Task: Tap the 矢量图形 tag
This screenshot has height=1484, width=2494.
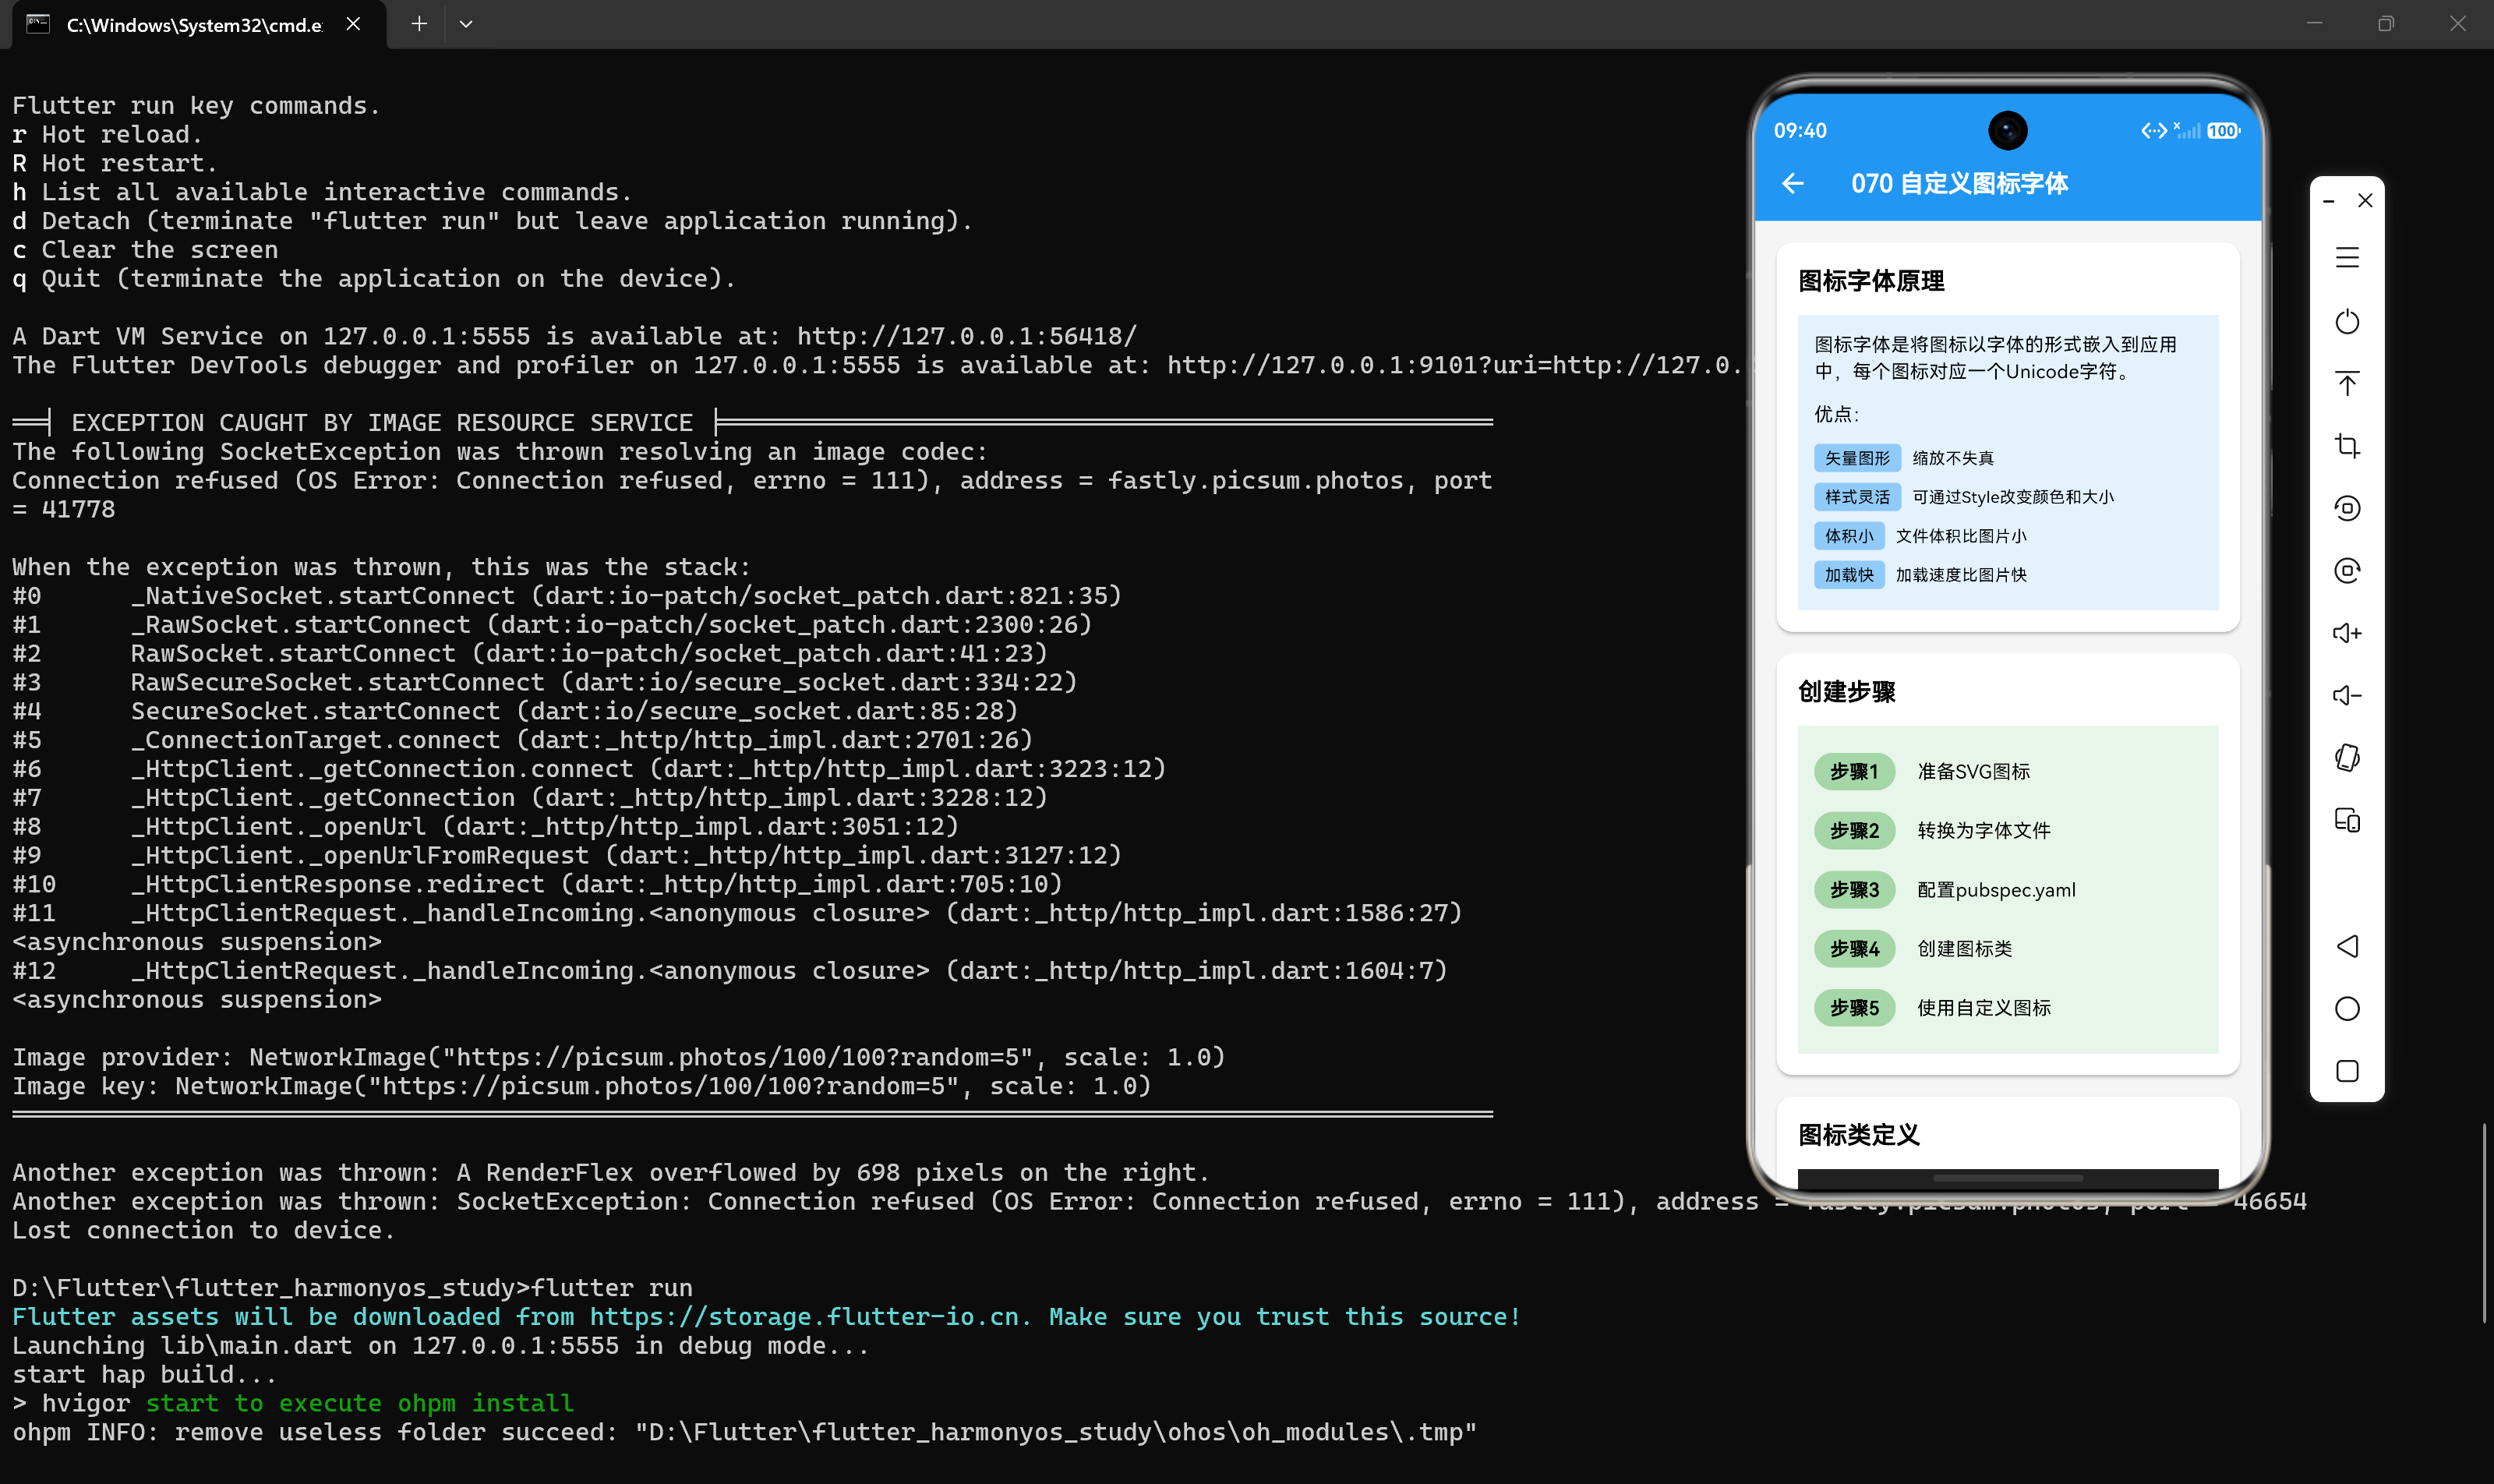Action: pyautogui.click(x=1857, y=458)
